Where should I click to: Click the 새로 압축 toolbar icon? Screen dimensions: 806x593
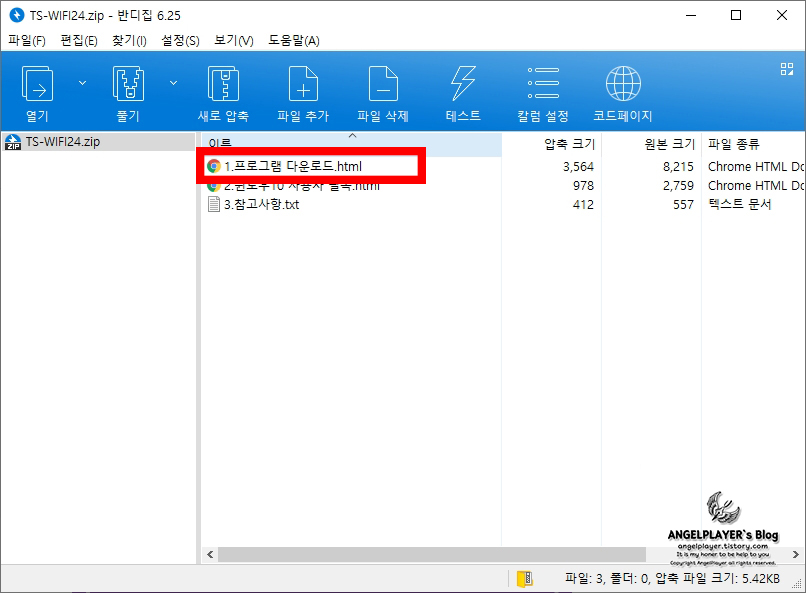[x=223, y=84]
